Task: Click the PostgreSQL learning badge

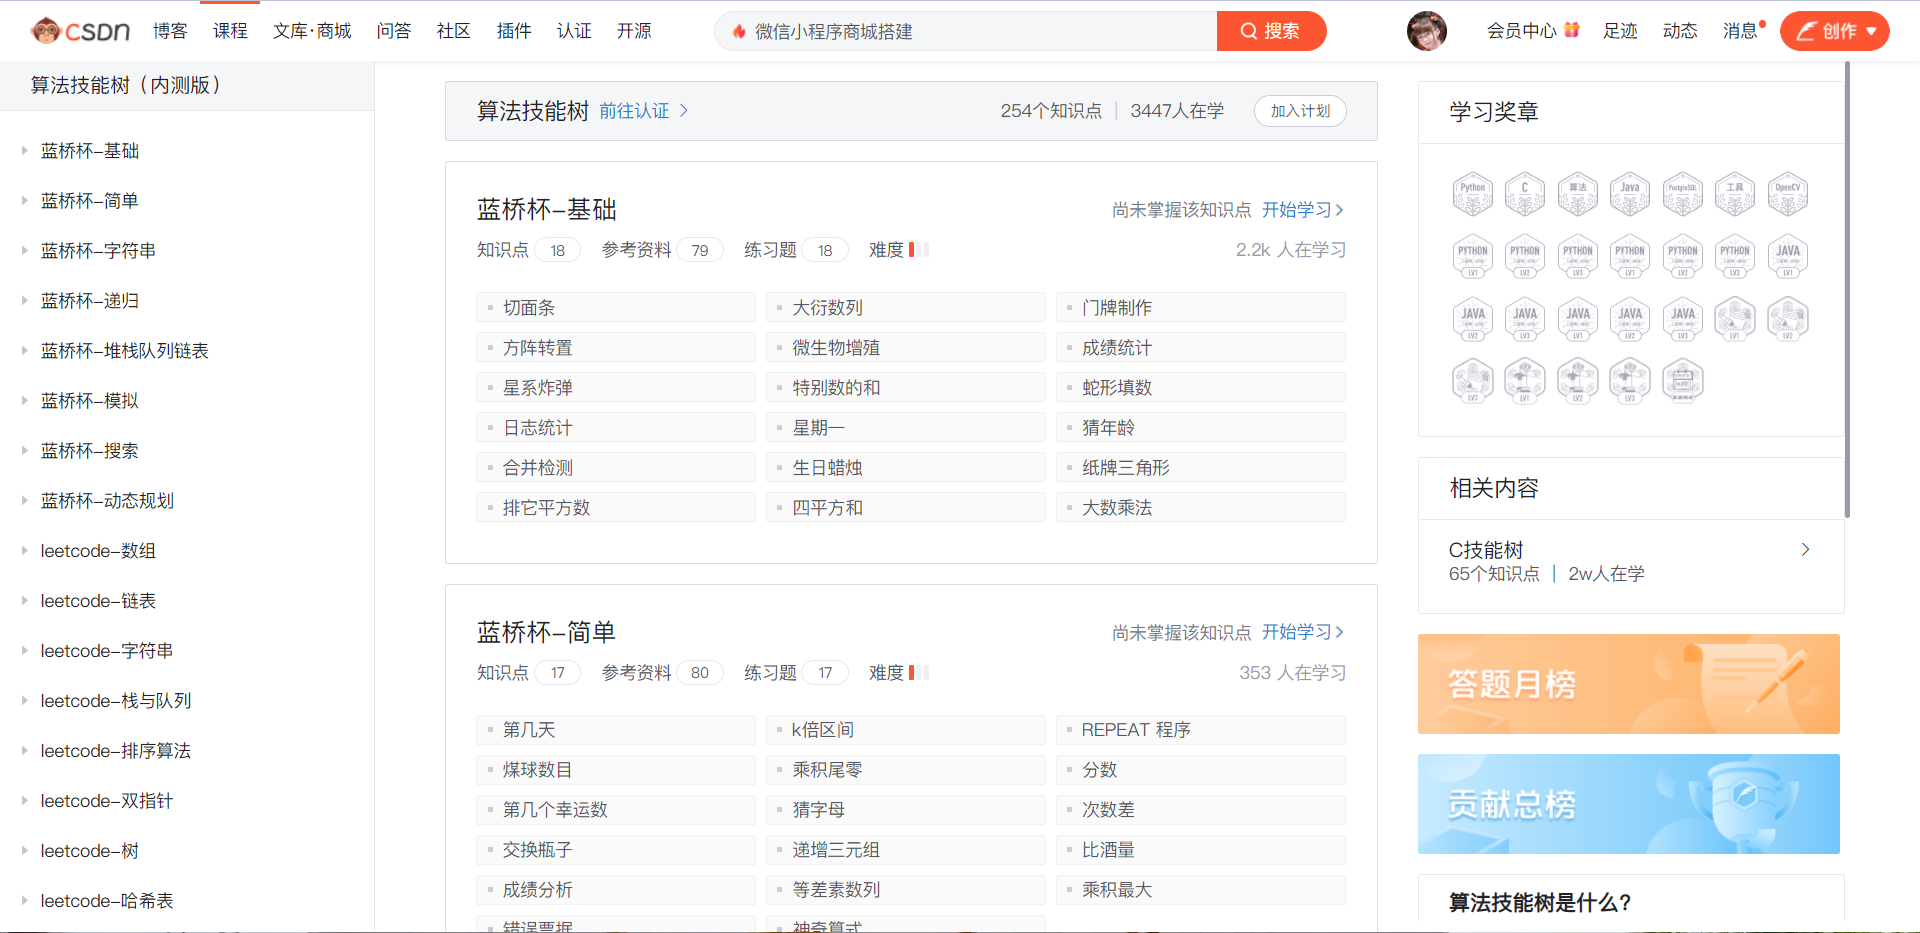Action: (1683, 194)
